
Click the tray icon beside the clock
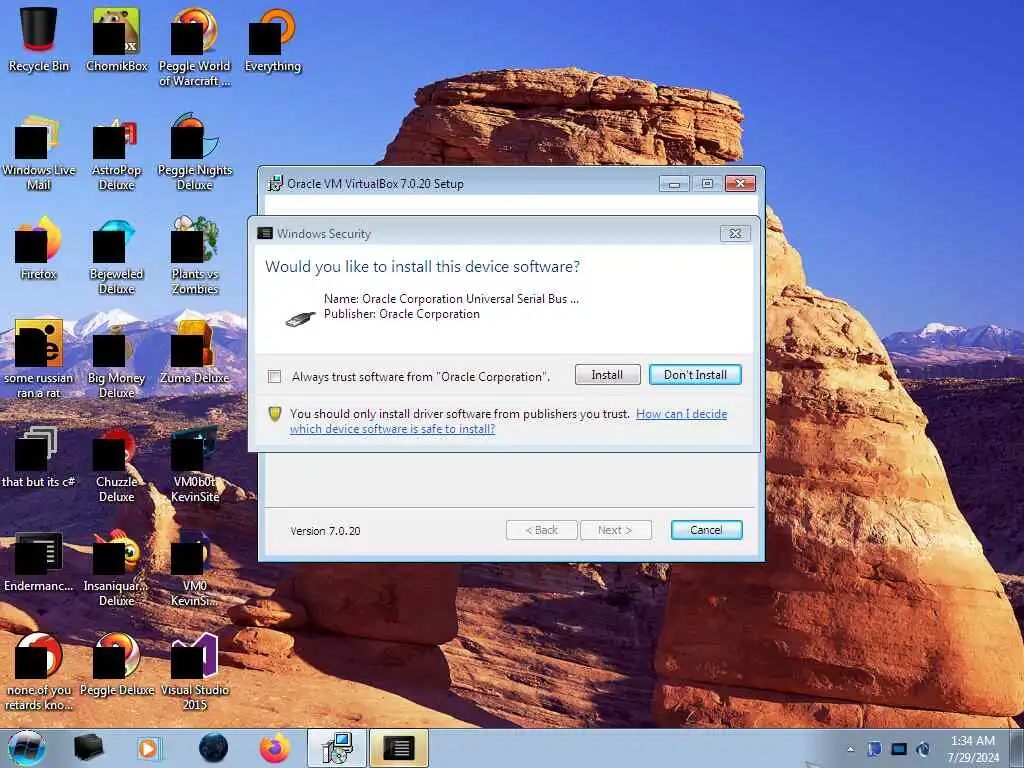point(923,749)
